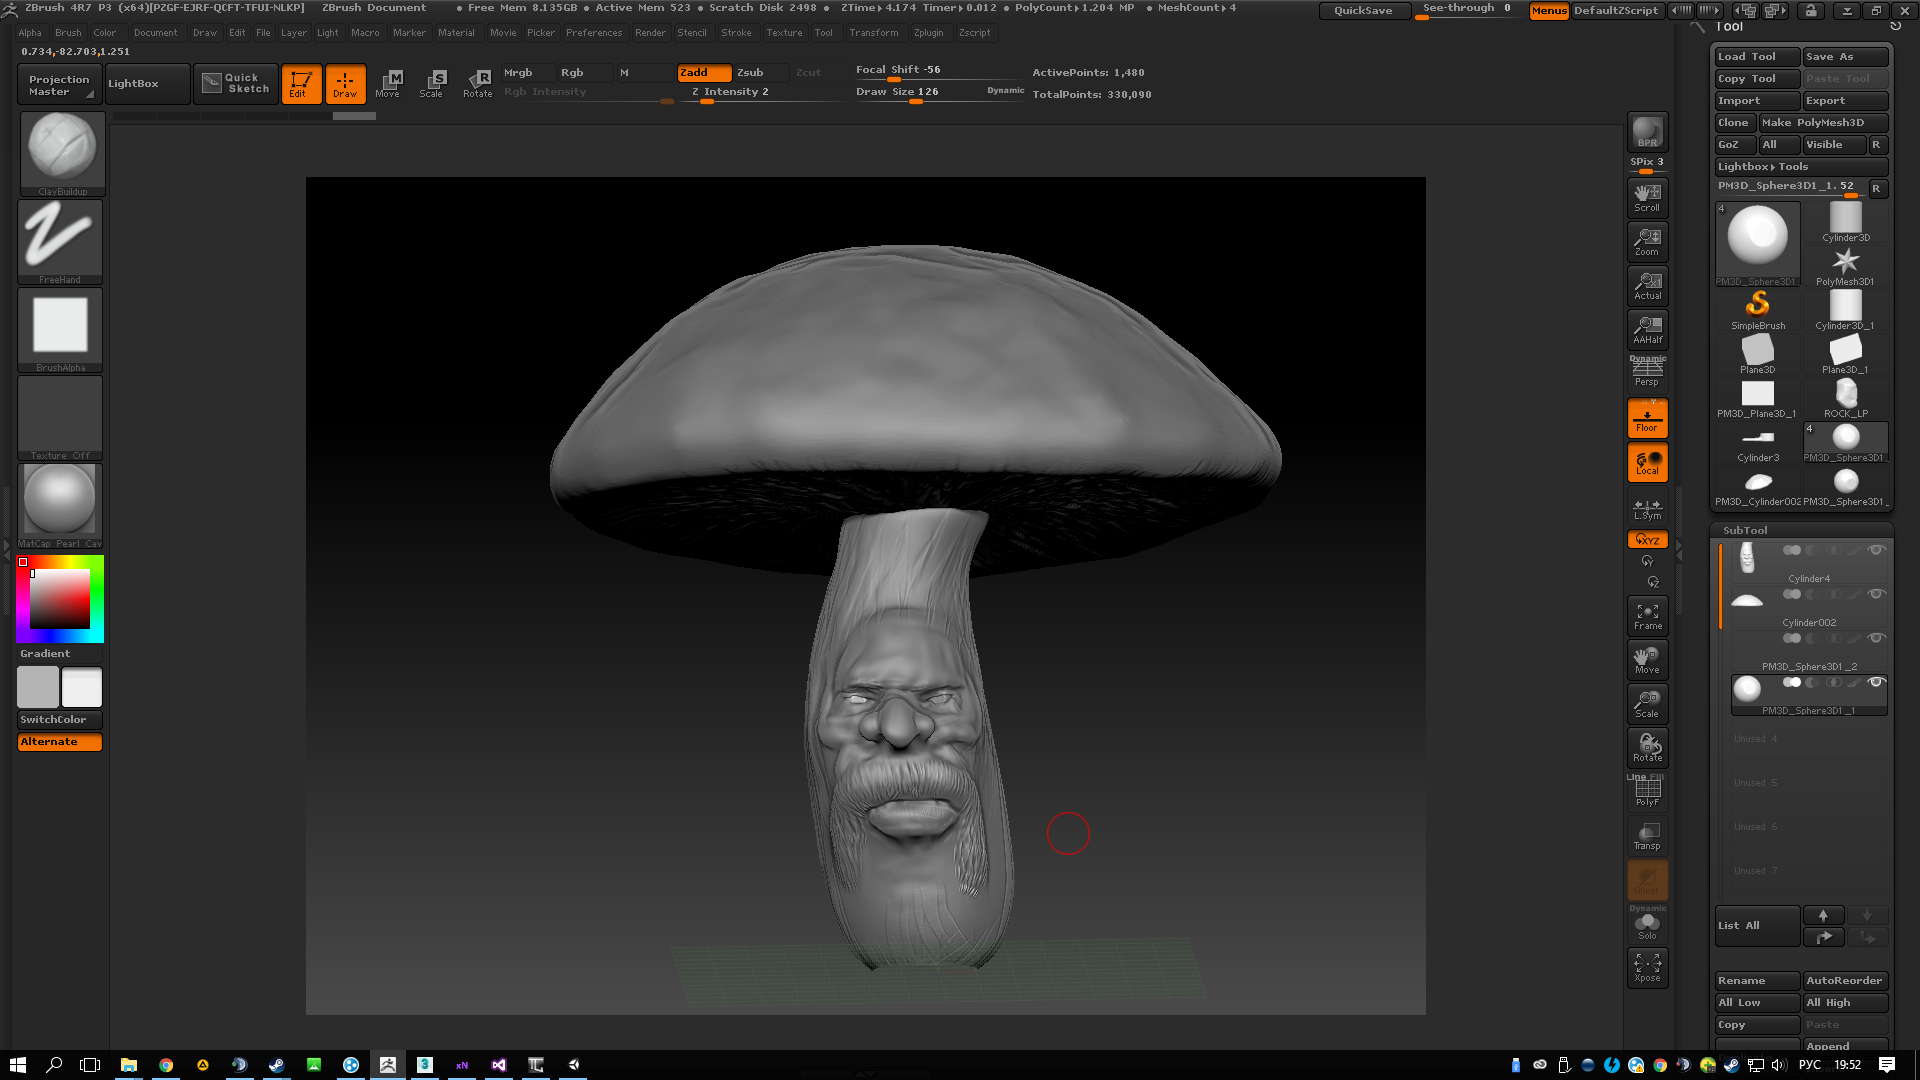This screenshot has height=1080, width=1920.
Task: Select the Rotate tool in top shelf
Action: pos(477,84)
